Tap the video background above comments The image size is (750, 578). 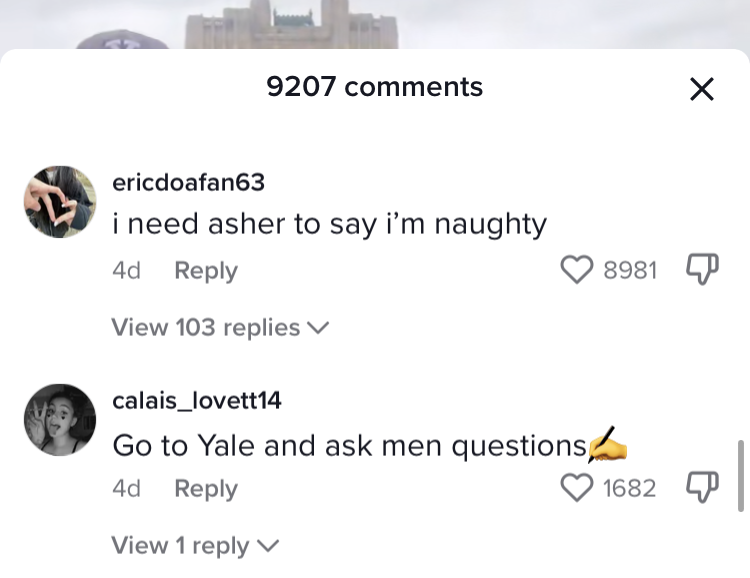(x=375, y=24)
